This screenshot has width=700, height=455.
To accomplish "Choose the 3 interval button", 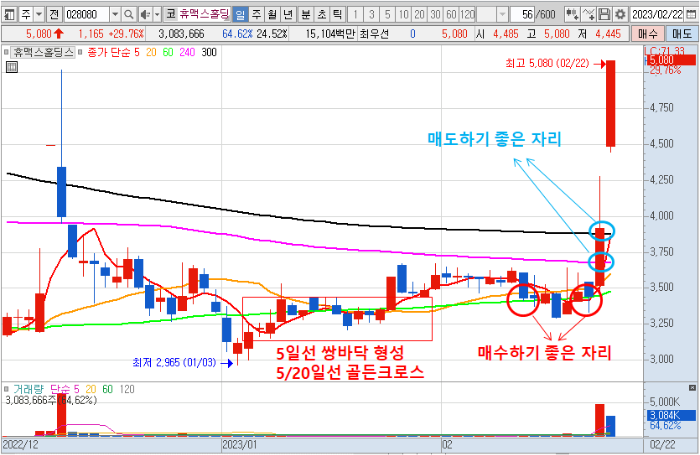I will 371,15.
